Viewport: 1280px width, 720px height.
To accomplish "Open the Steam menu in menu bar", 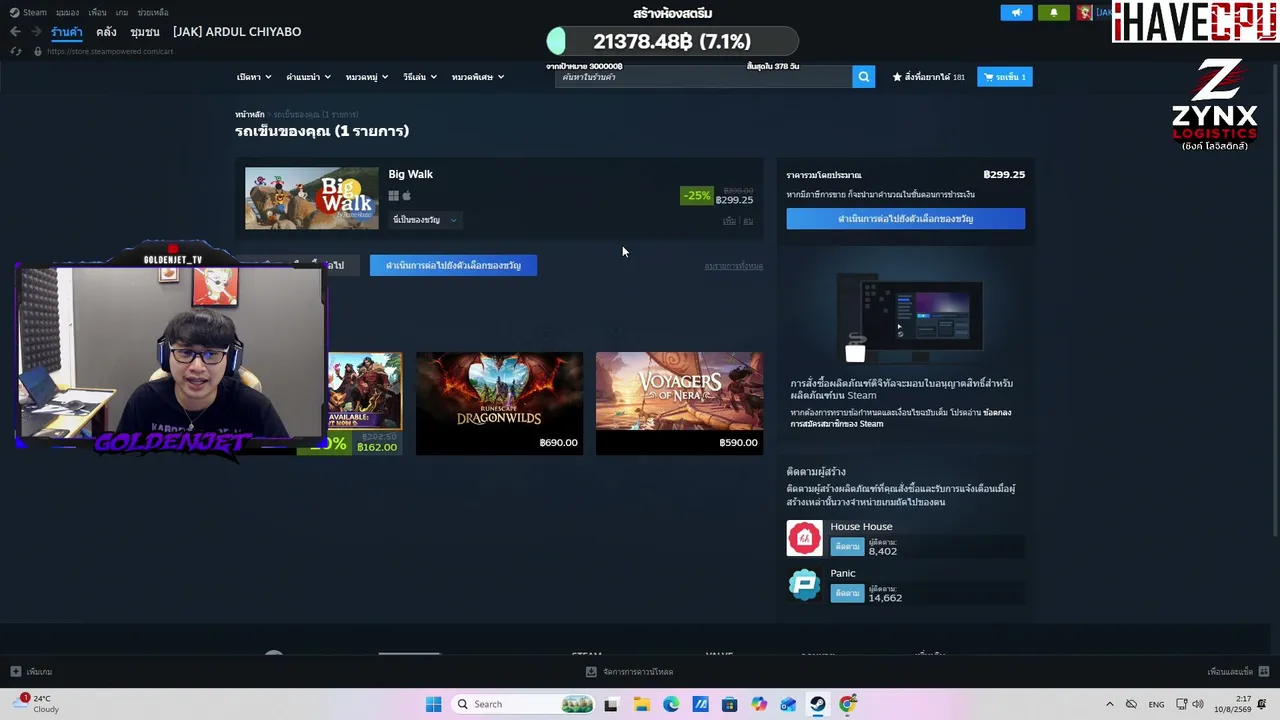I will point(29,13).
